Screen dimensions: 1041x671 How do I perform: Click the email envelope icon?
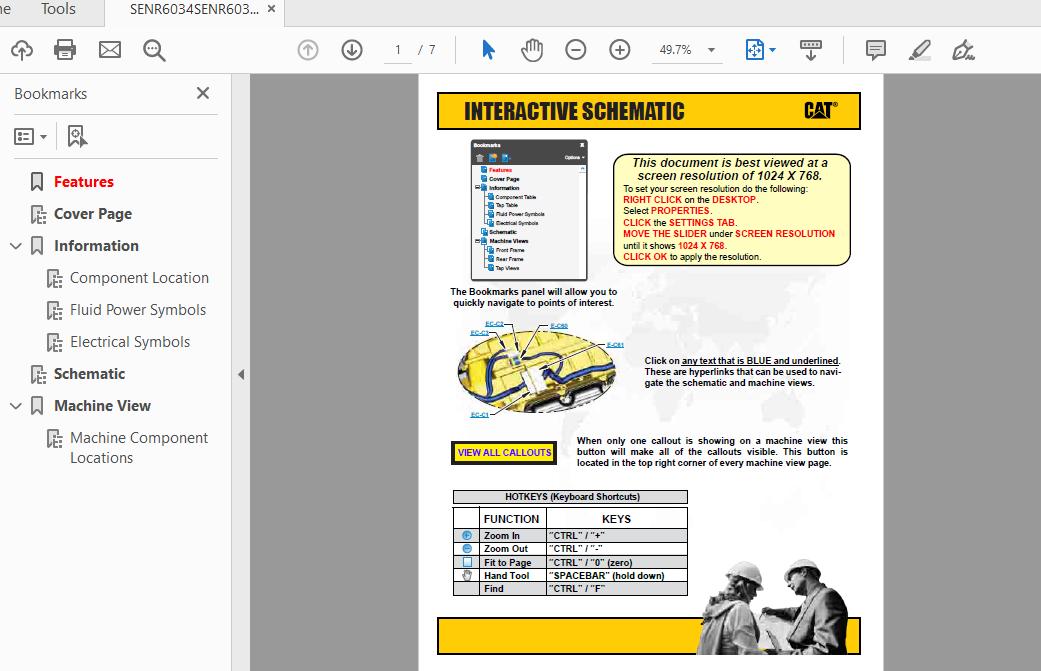[110, 50]
